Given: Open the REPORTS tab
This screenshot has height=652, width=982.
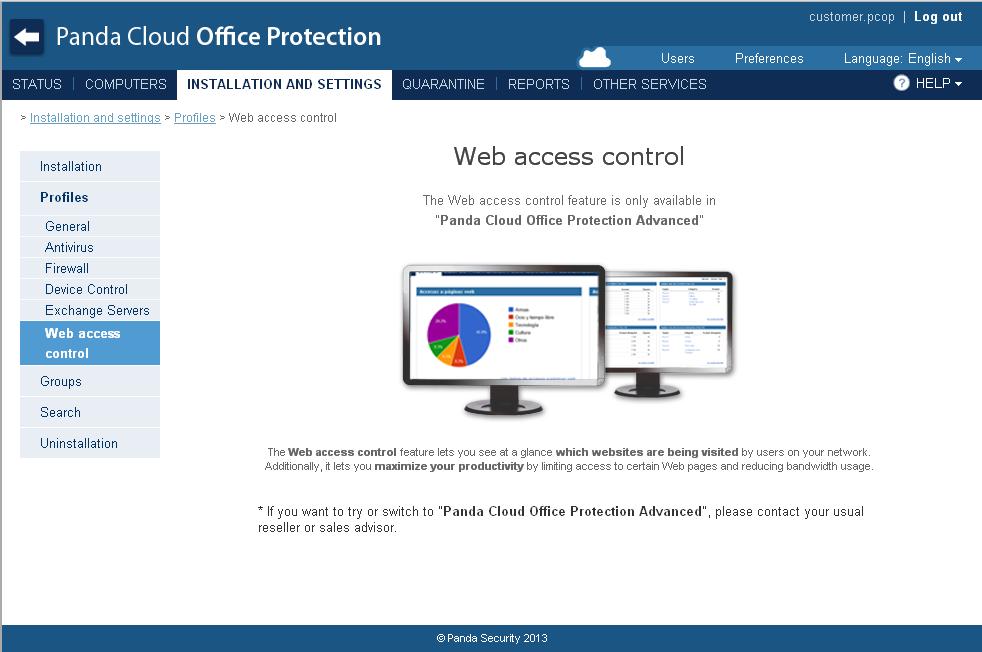Looking at the screenshot, I should coord(538,84).
